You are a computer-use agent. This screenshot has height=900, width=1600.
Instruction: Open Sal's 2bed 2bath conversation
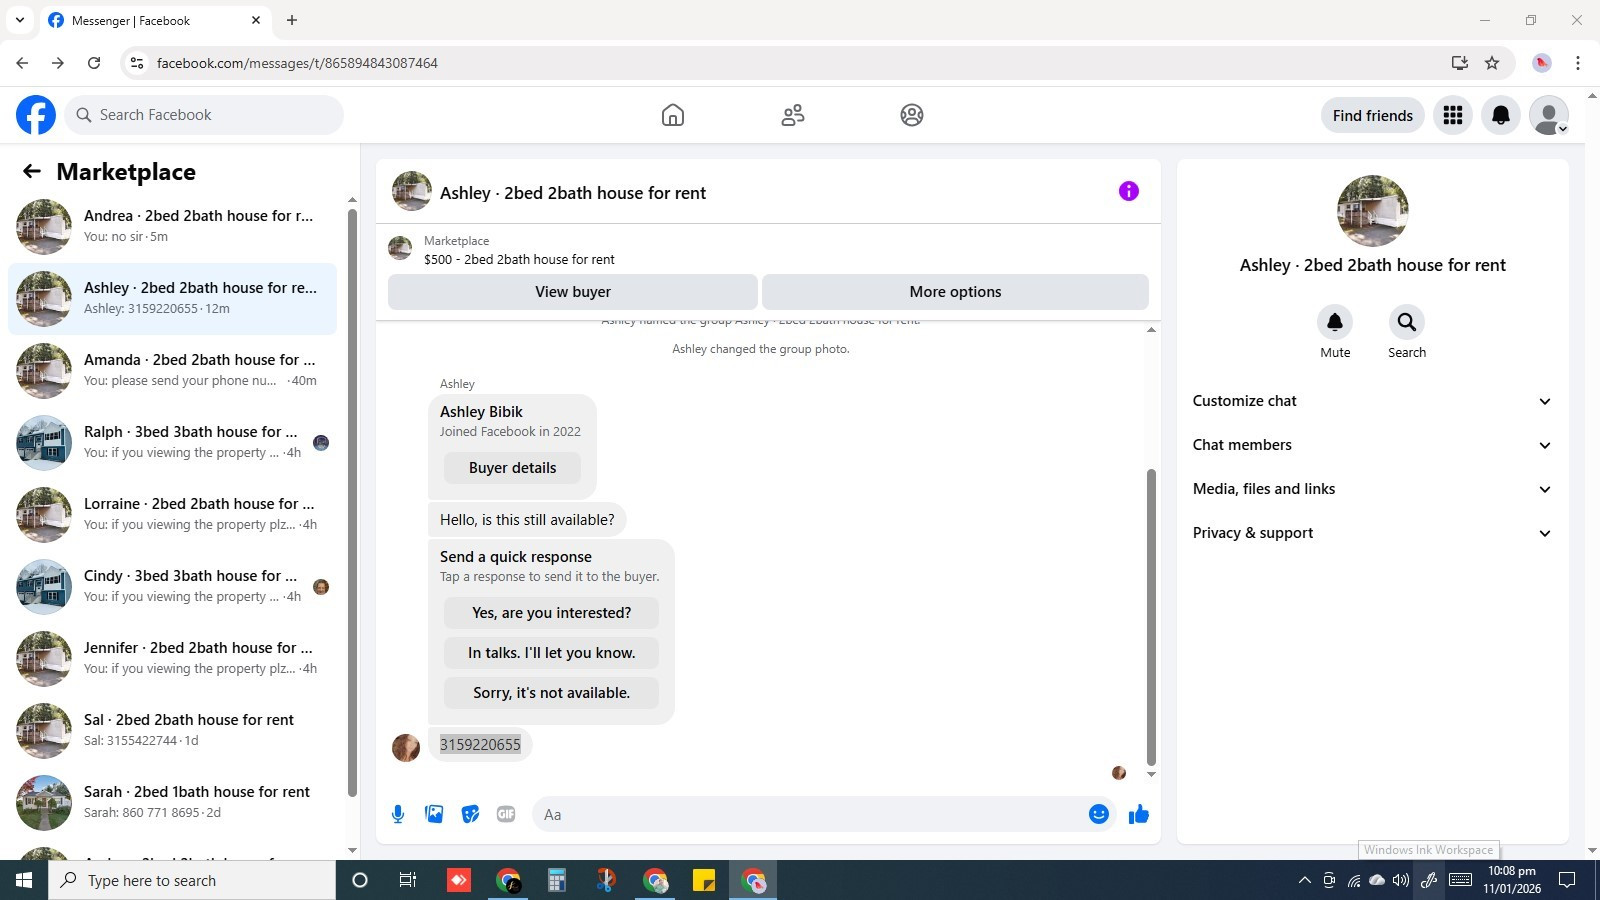coord(172,731)
